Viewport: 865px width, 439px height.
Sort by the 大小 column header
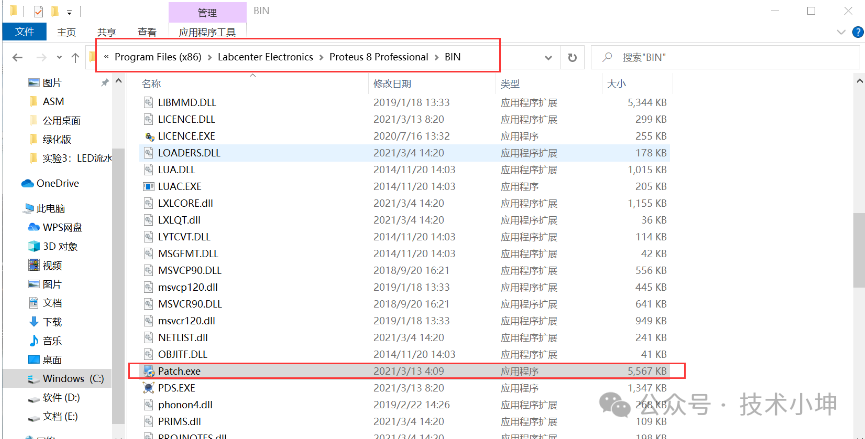[x=616, y=84]
